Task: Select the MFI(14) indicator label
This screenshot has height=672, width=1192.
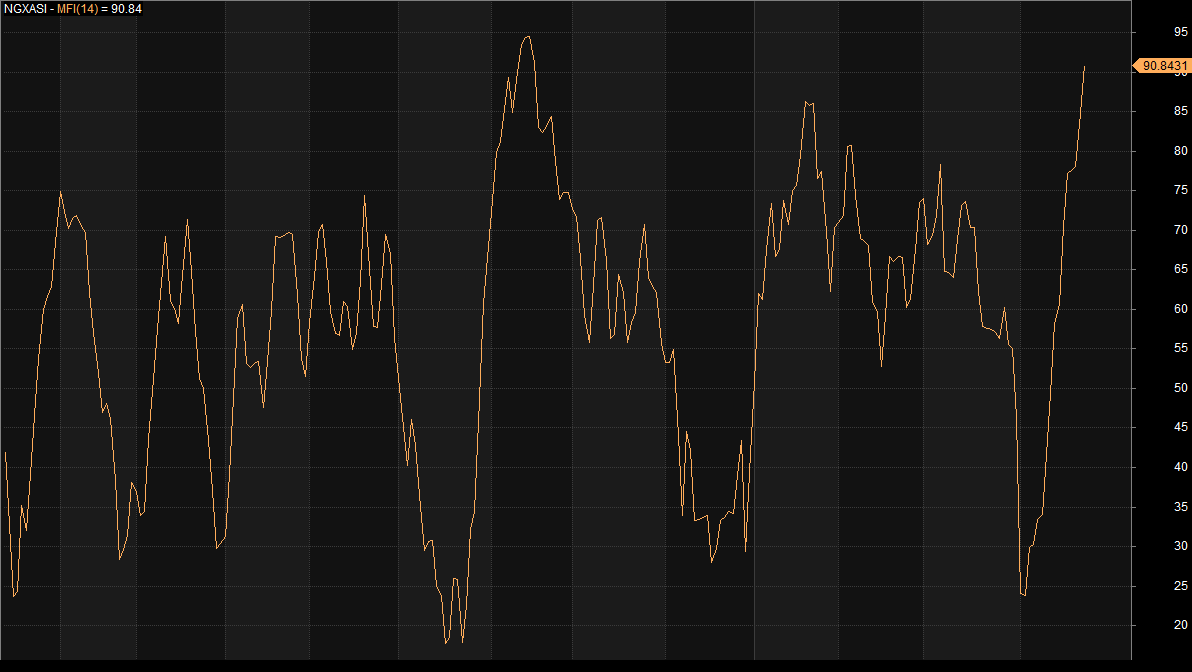Action: pyautogui.click(x=78, y=9)
